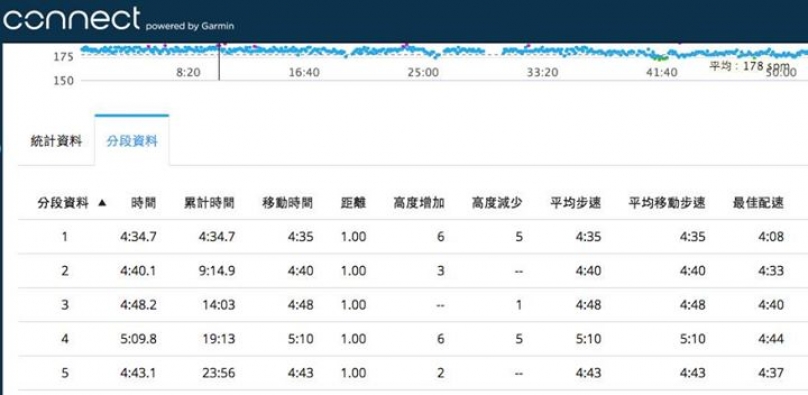This screenshot has height=395, width=808.
Task: Click lap 2 time value 4:40.1
Action: point(139,271)
